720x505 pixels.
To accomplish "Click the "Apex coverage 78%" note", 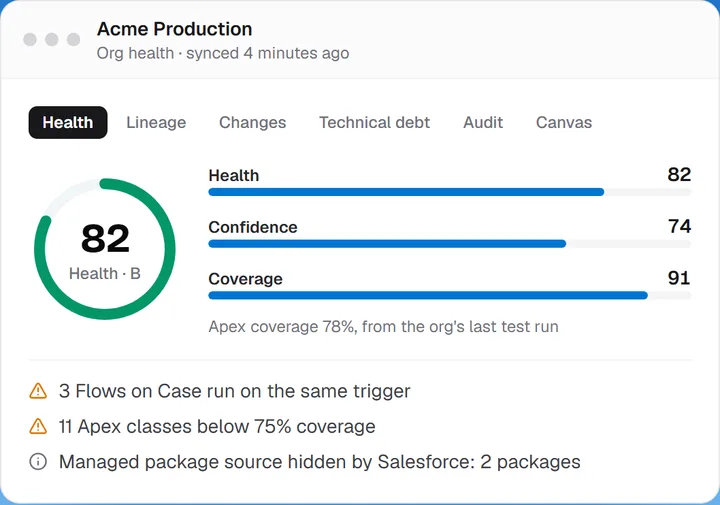I will (x=383, y=327).
